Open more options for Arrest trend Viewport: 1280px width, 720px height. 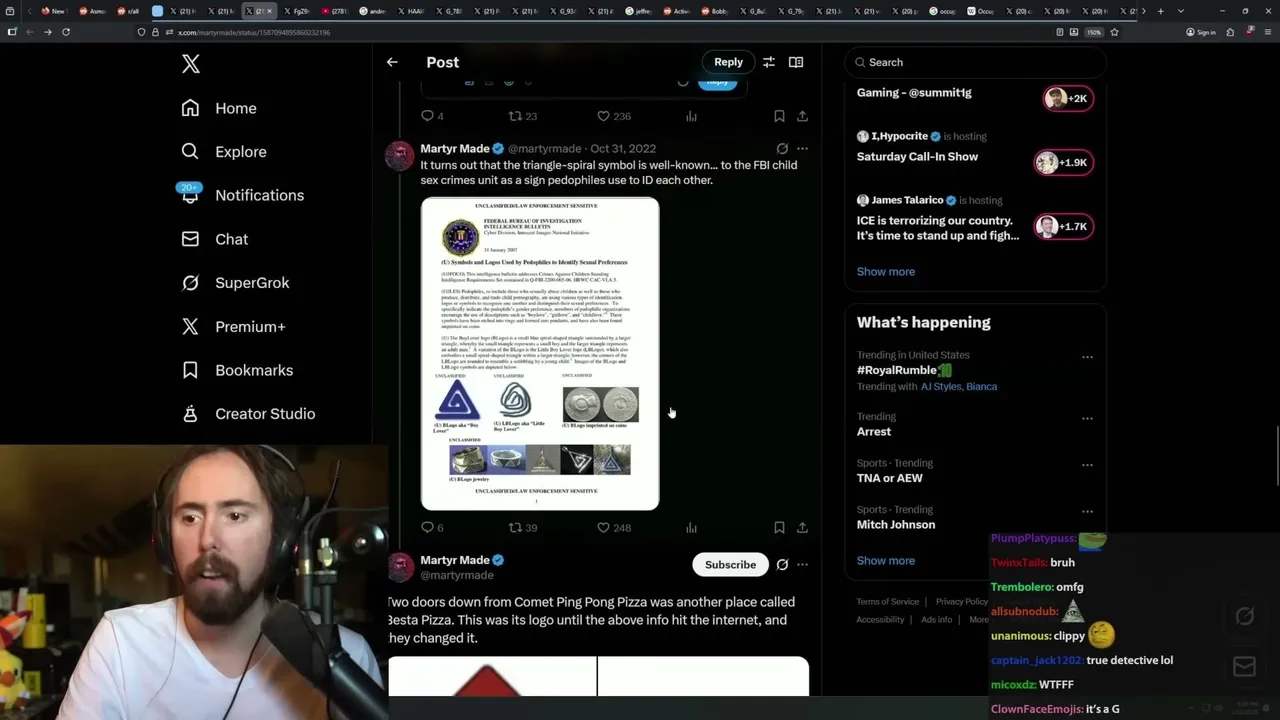click(x=1087, y=418)
